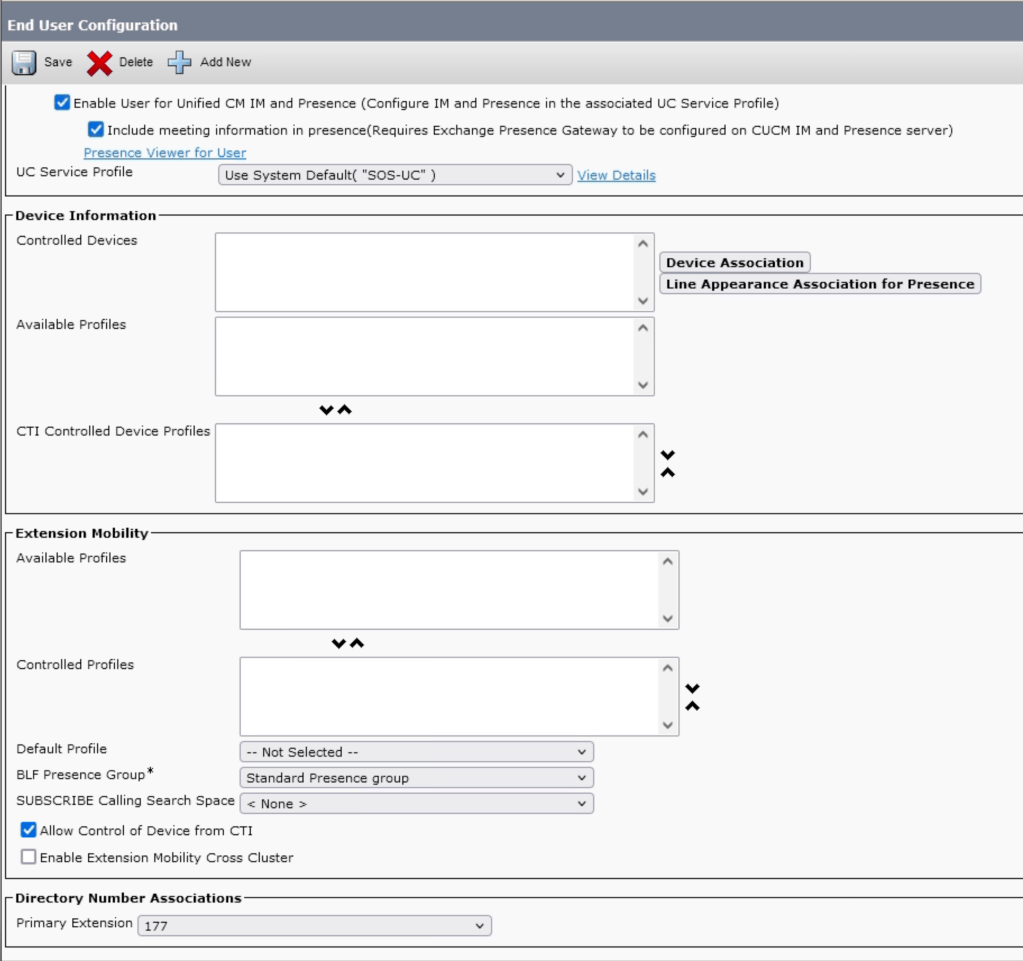Click the Controlled Devices list box
This screenshot has width=1023, height=961.
(425, 272)
